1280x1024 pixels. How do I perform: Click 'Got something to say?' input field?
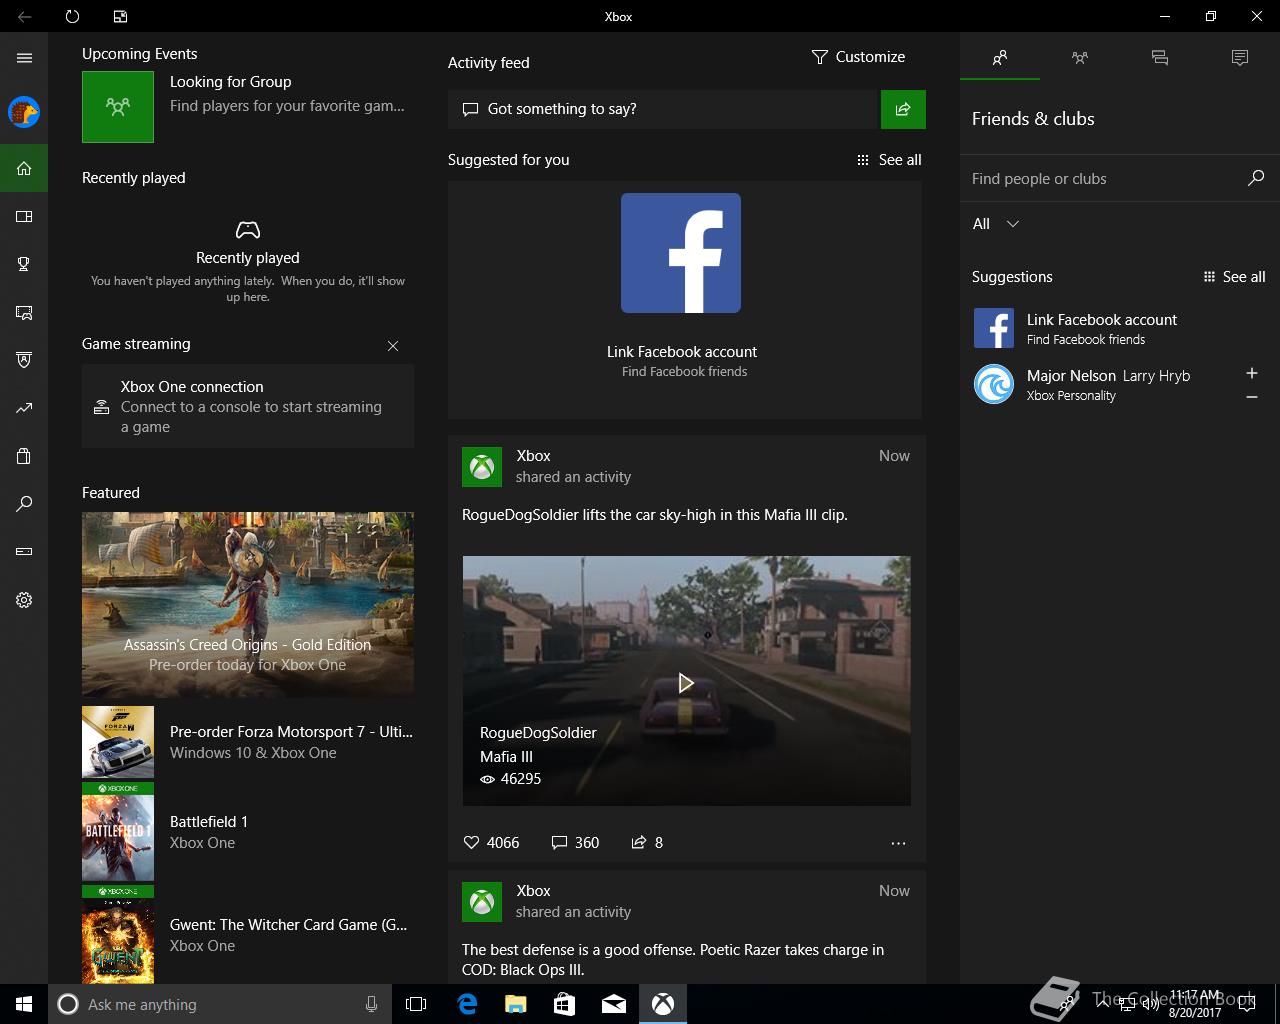point(662,109)
